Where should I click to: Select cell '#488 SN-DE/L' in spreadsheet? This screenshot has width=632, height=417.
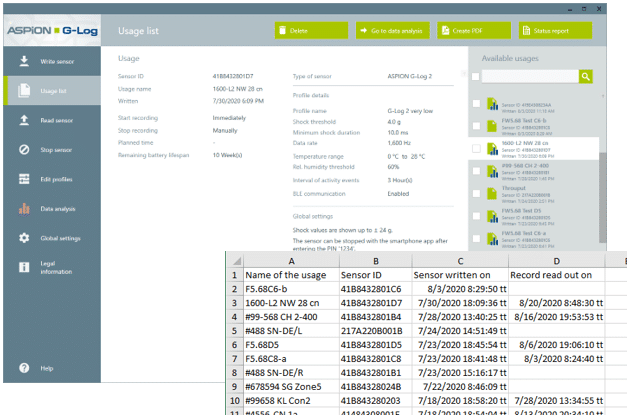click(291, 331)
